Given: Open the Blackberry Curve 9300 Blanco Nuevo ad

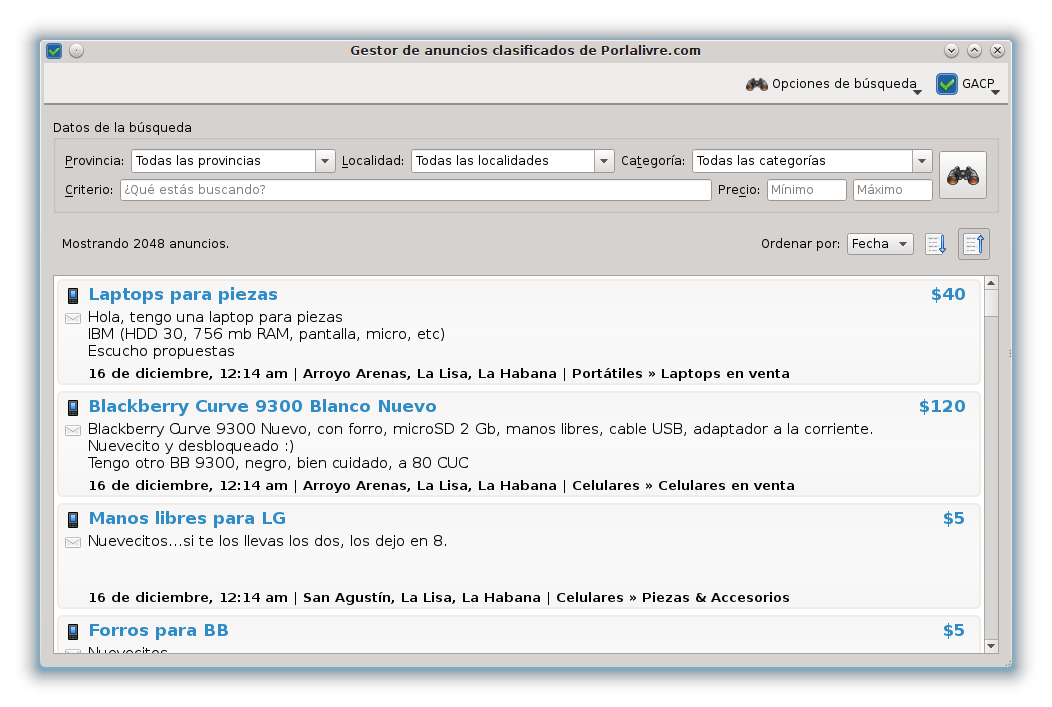Looking at the screenshot, I should [262, 406].
